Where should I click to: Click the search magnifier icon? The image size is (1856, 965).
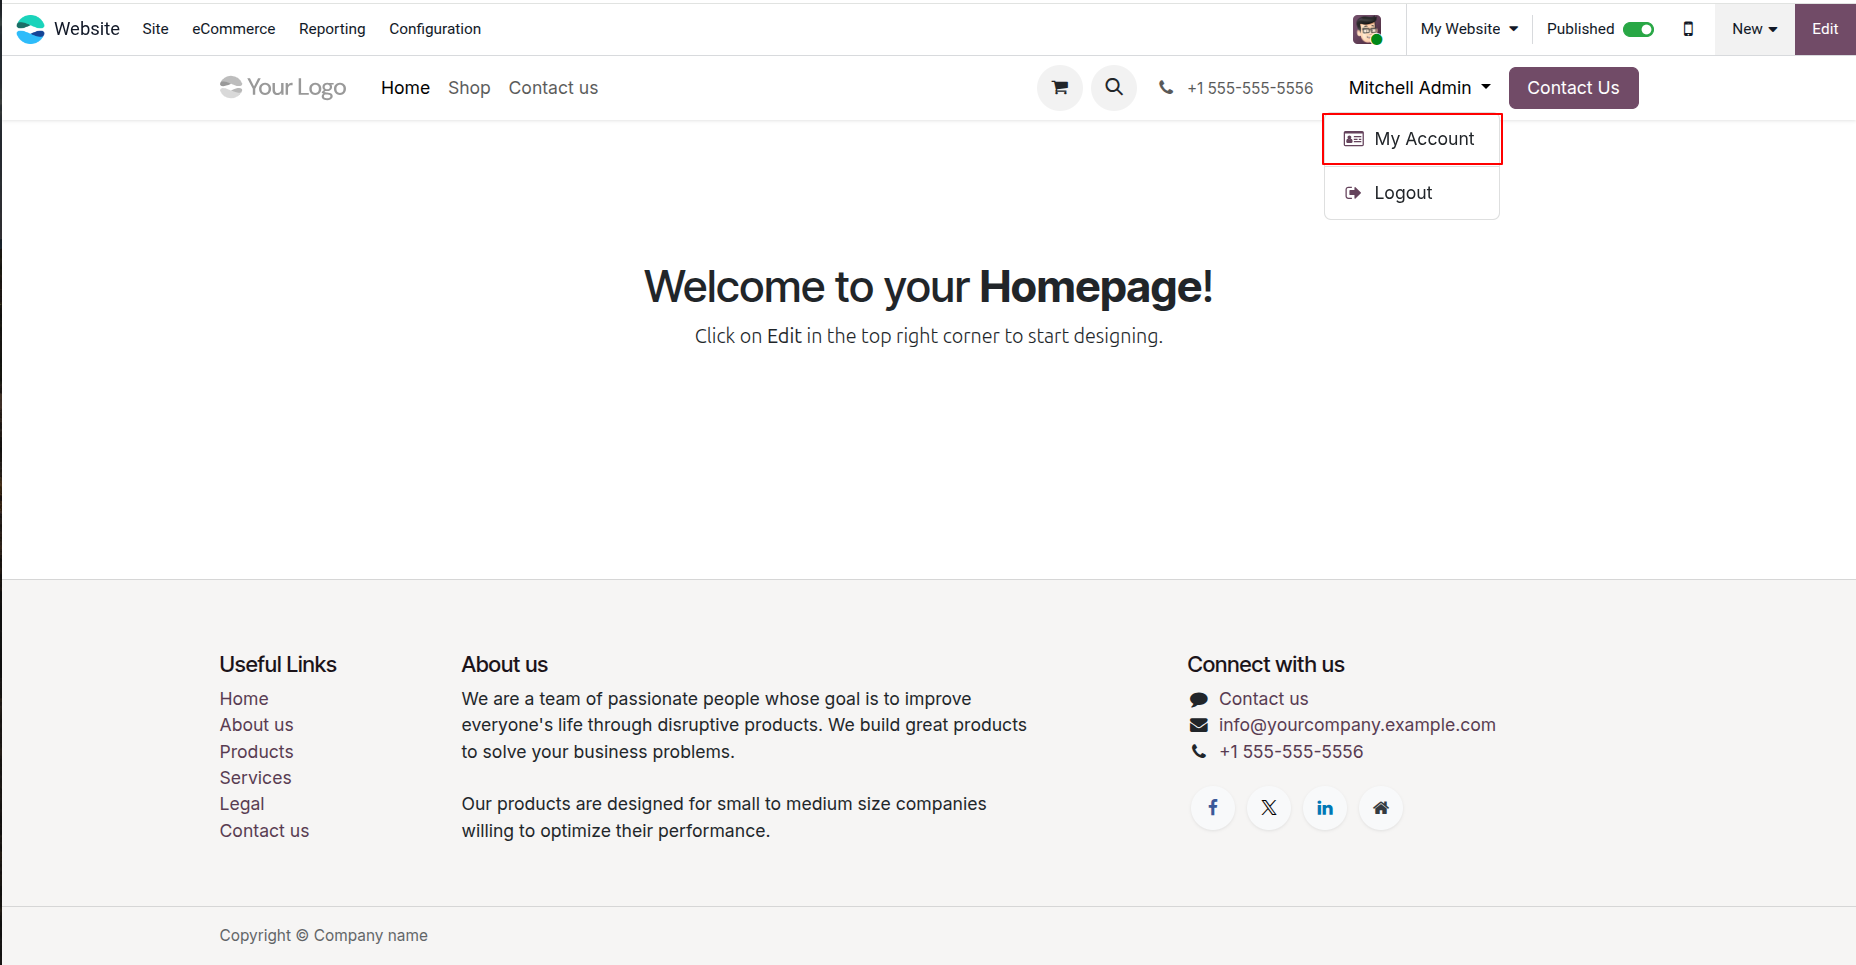[1114, 88]
